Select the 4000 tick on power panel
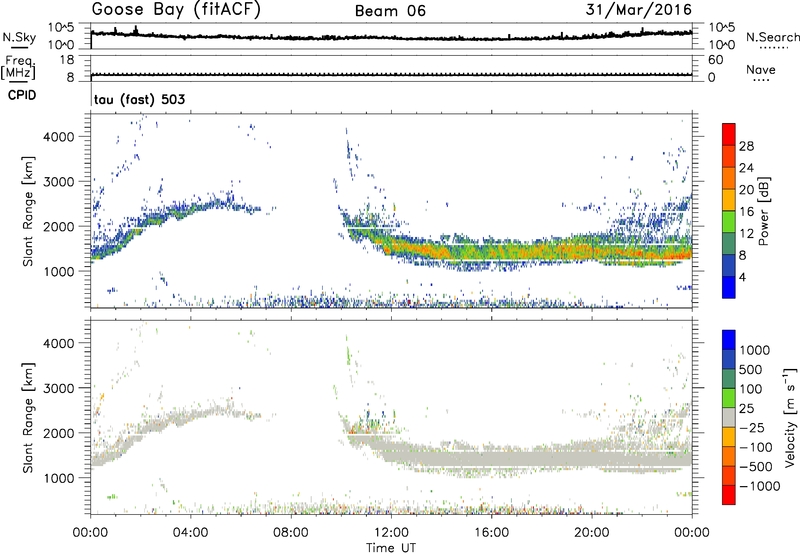800x554 pixels. click(61, 137)
